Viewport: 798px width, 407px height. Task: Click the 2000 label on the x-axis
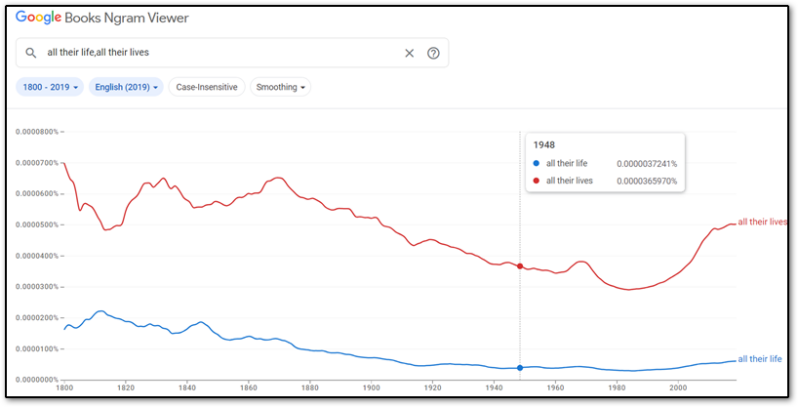(678, 387)
